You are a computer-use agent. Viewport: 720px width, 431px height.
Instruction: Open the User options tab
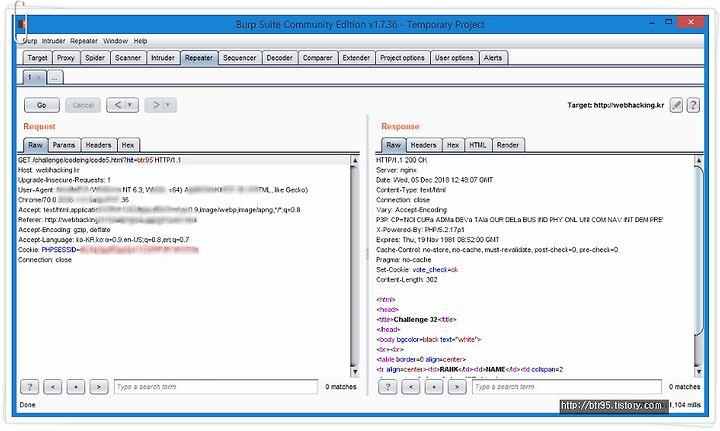[454, 58]
